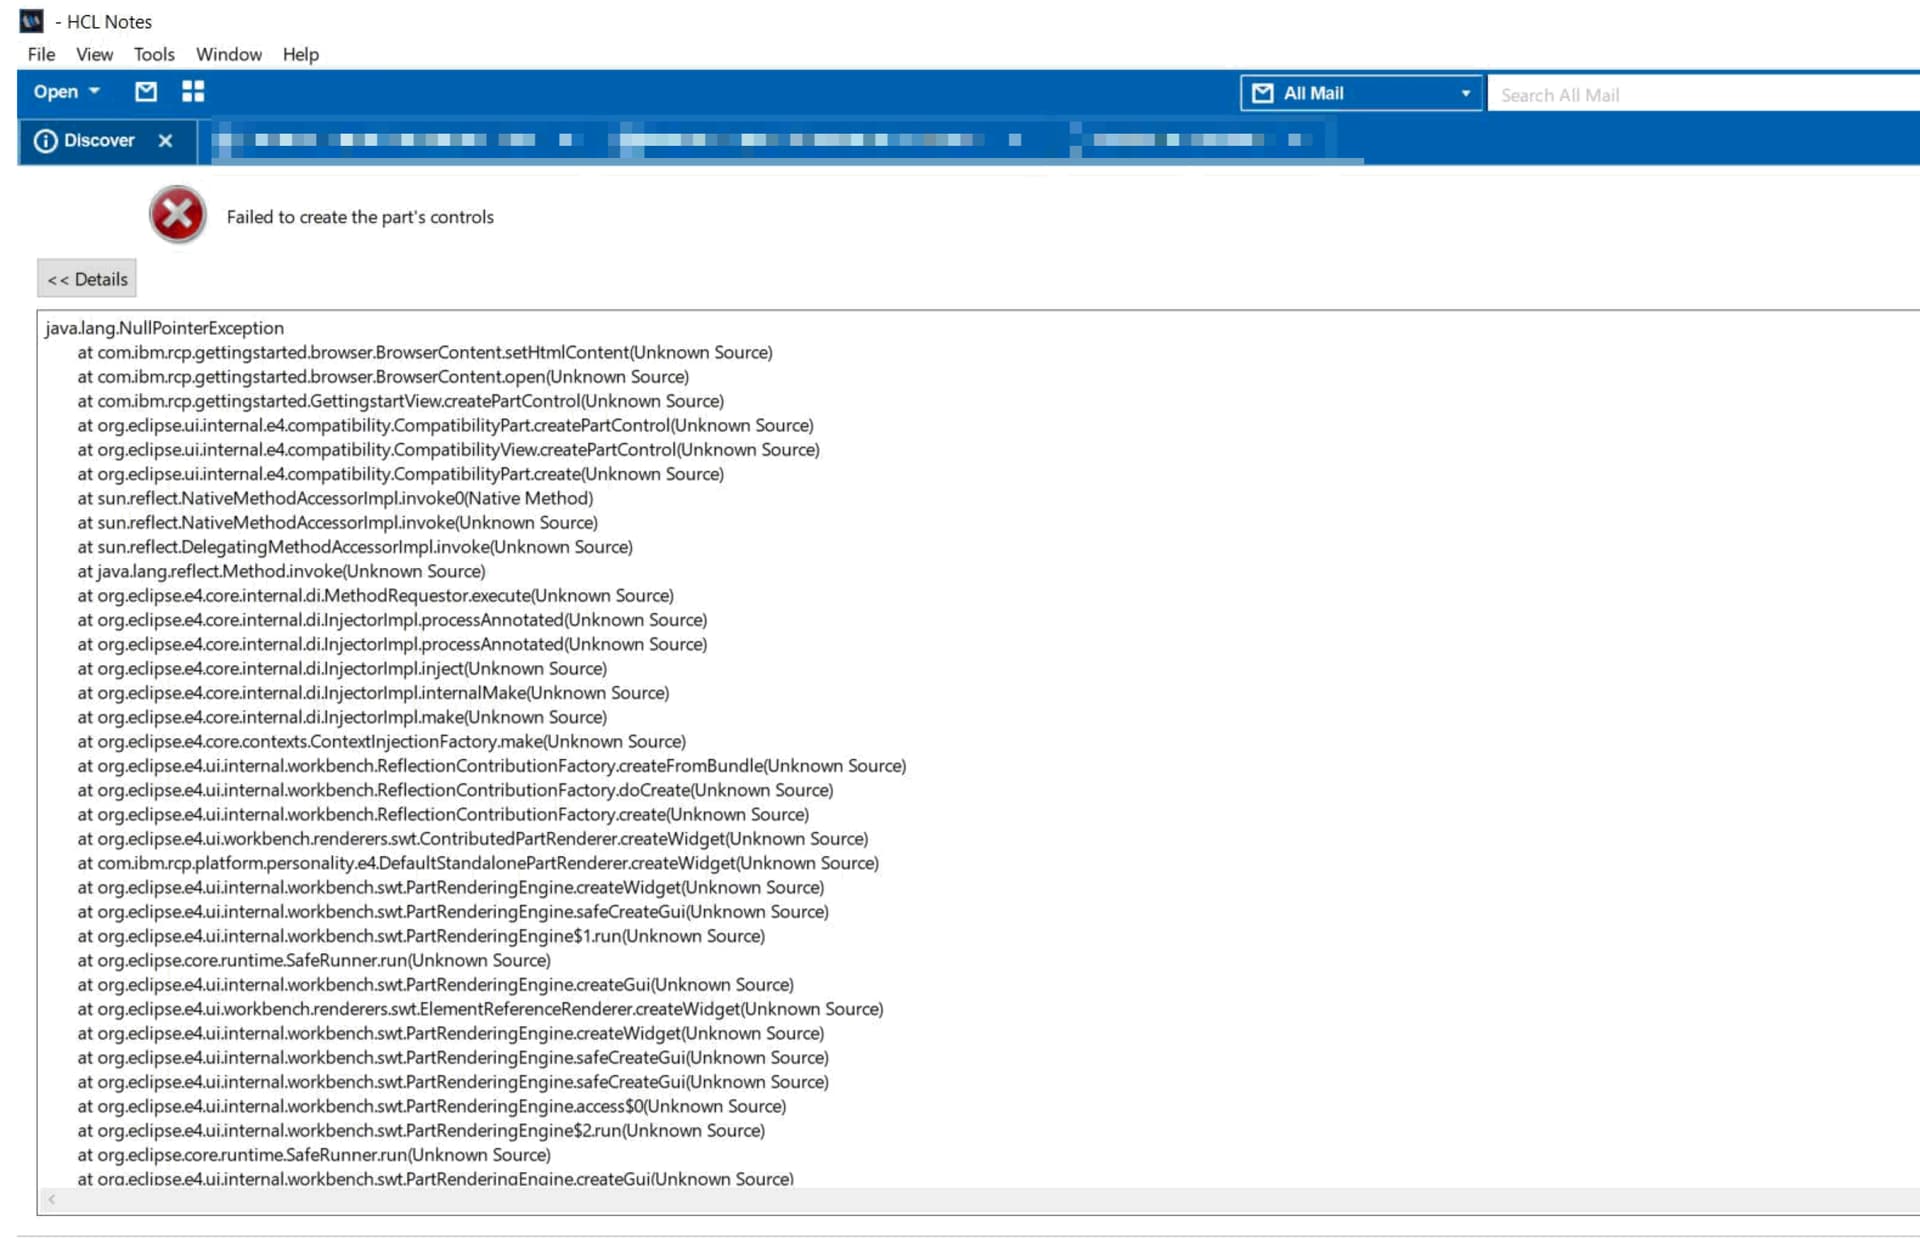
Task: Click the 'java.lang.reflect.Method.invoke' line
Action: [281, 571]
